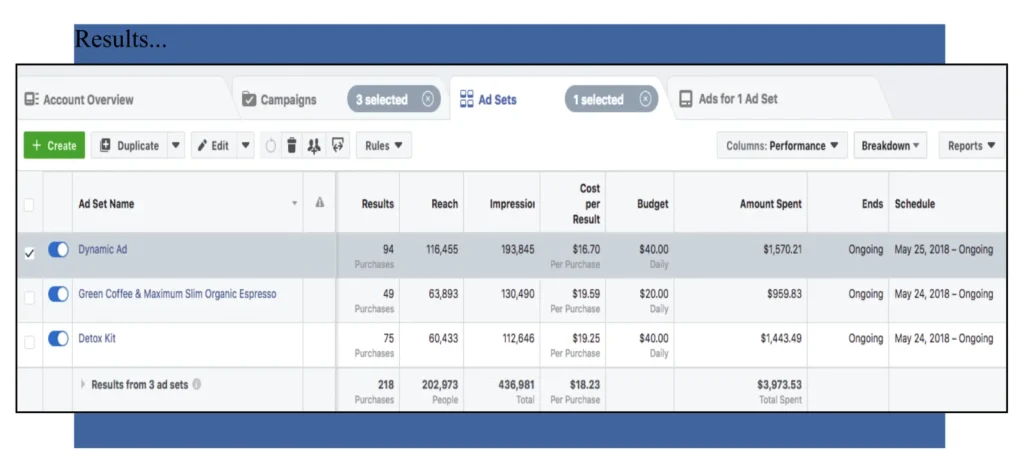Open the Breakdown dropdown
Screen dimensions: 1024x468
890,146
